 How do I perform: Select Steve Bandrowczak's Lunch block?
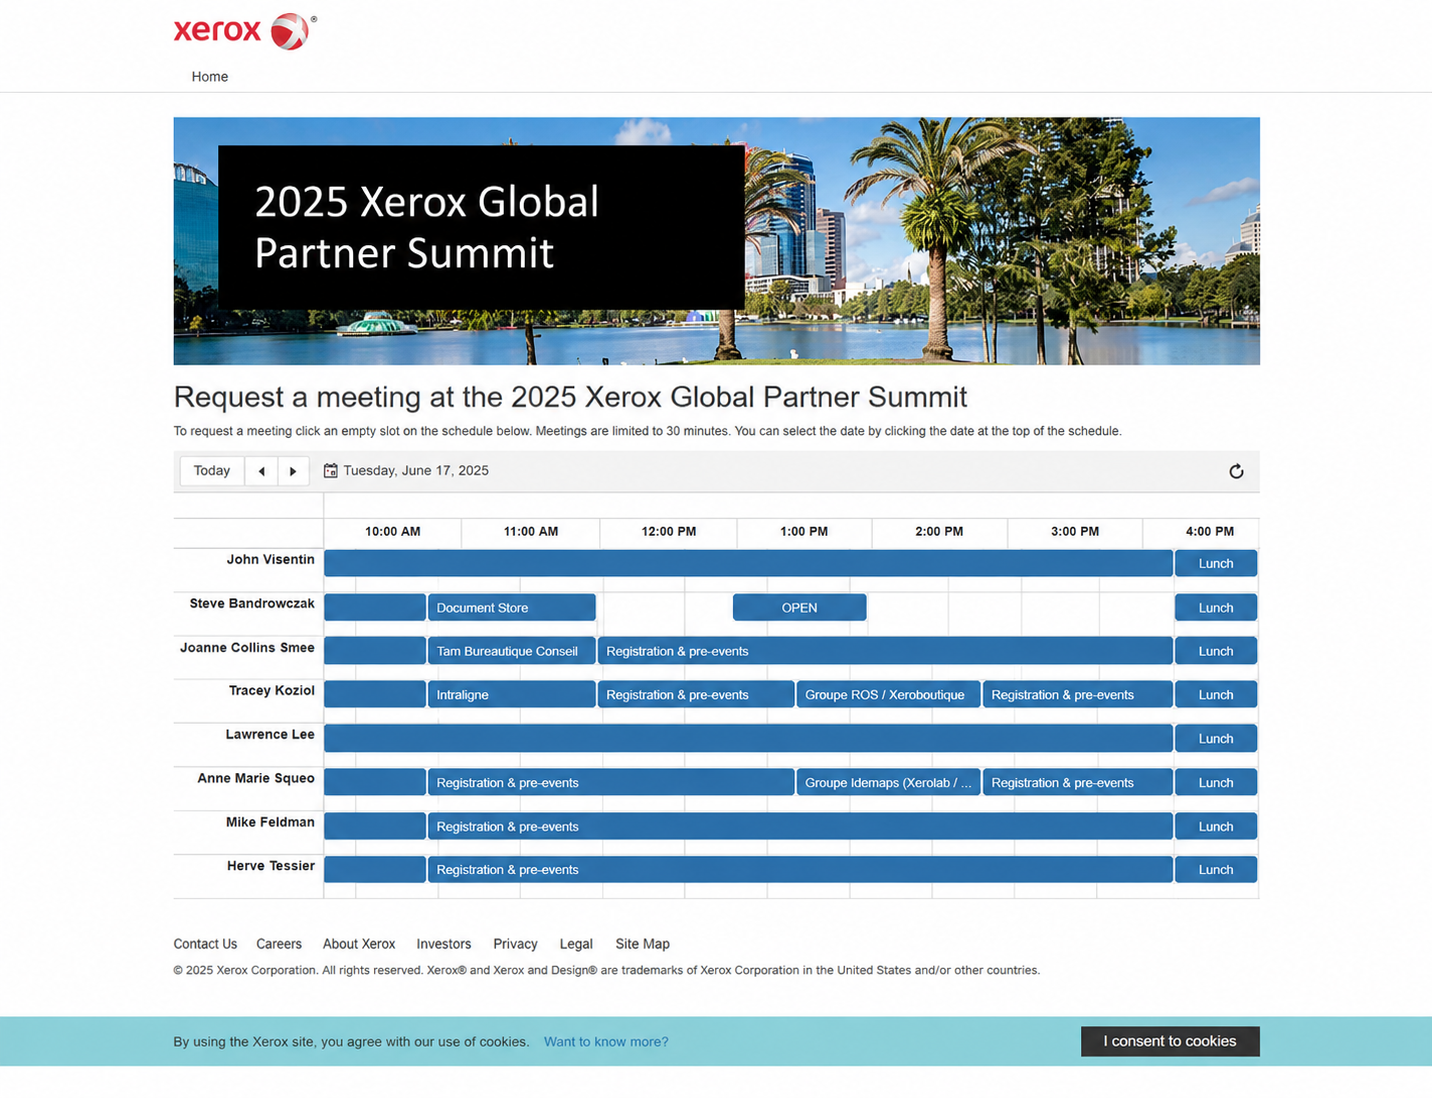(x=1216, y=608)
